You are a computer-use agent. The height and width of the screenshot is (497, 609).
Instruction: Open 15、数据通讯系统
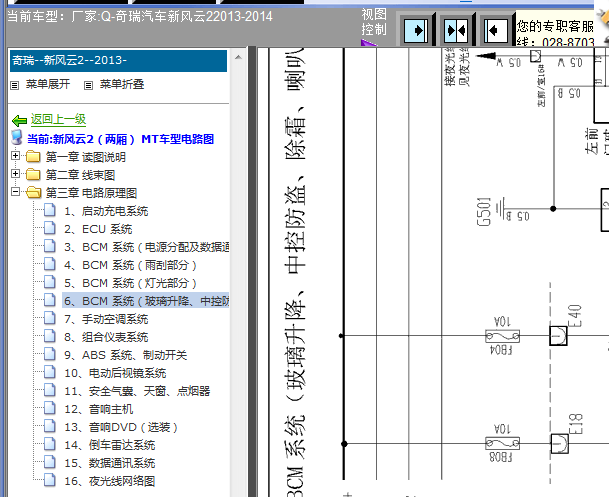110,463
